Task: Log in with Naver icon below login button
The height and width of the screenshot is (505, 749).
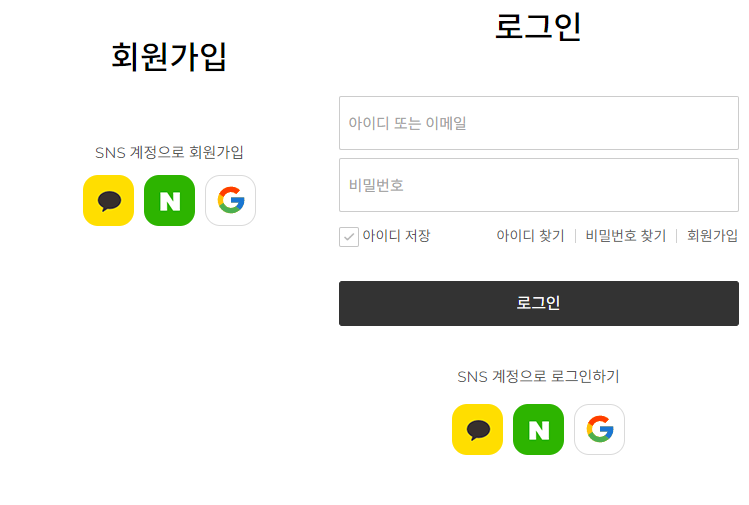Action: (538, 430)
